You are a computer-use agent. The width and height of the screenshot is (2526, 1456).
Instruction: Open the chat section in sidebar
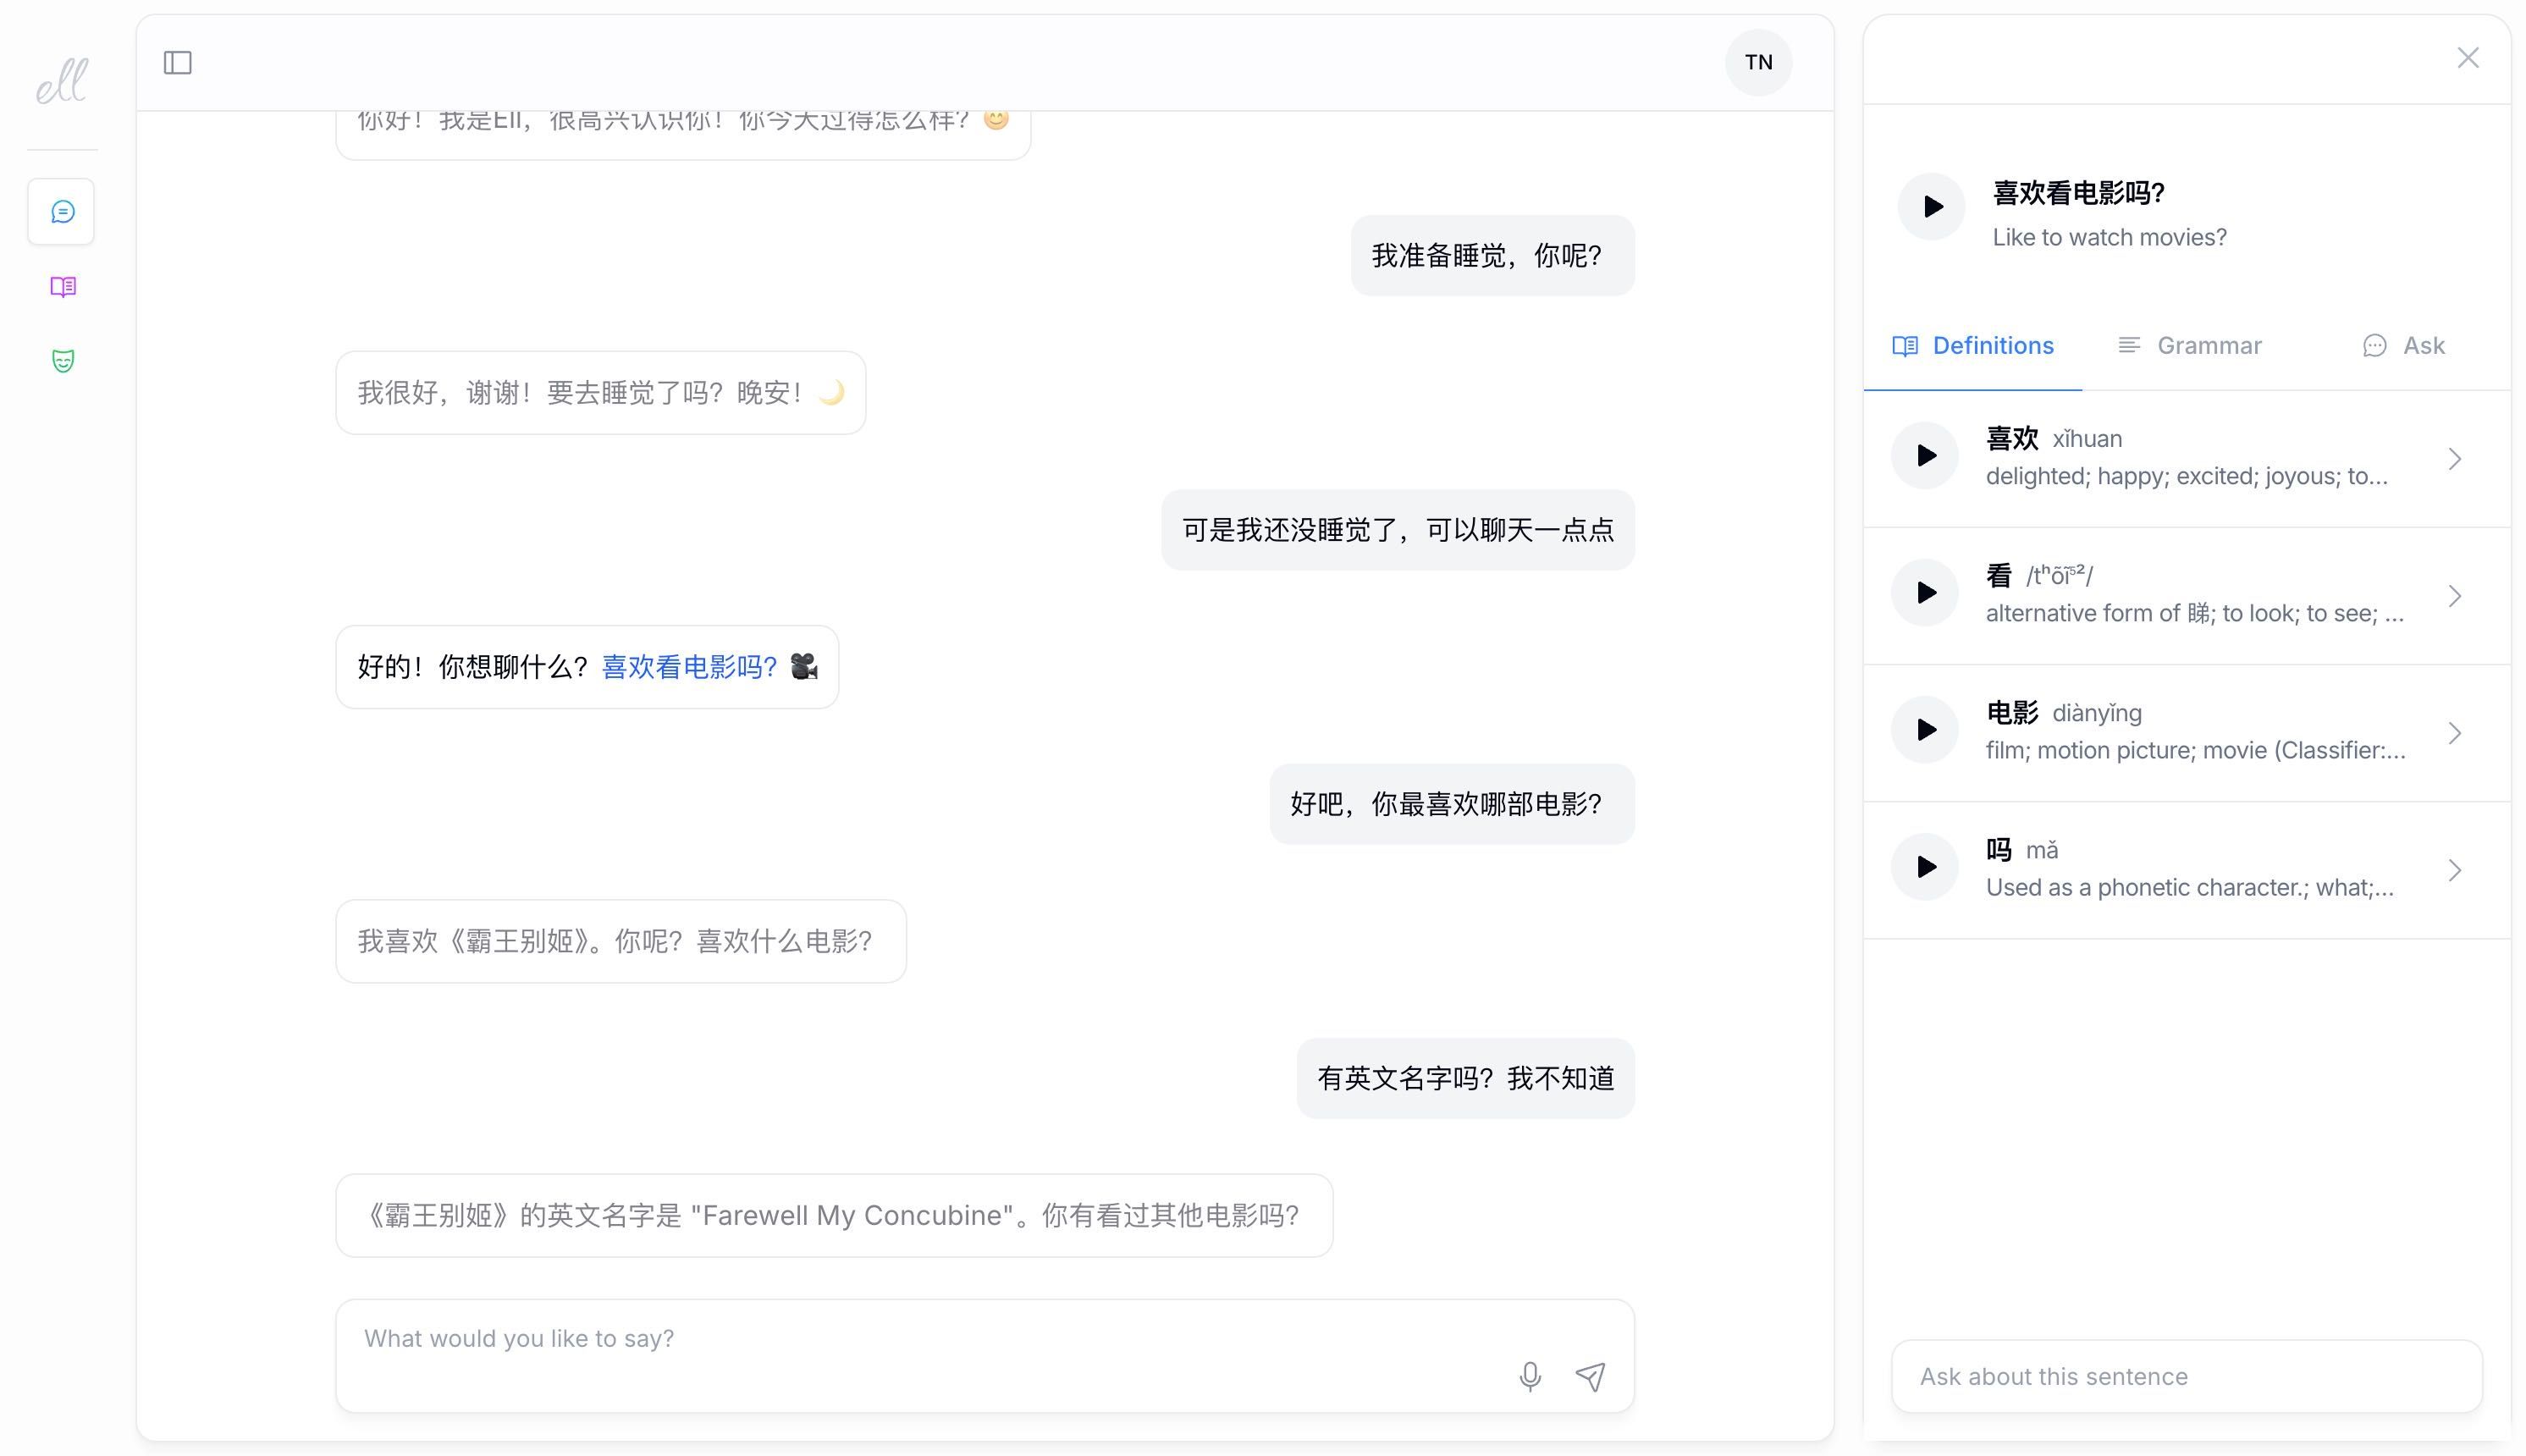[x=62, y=212]
